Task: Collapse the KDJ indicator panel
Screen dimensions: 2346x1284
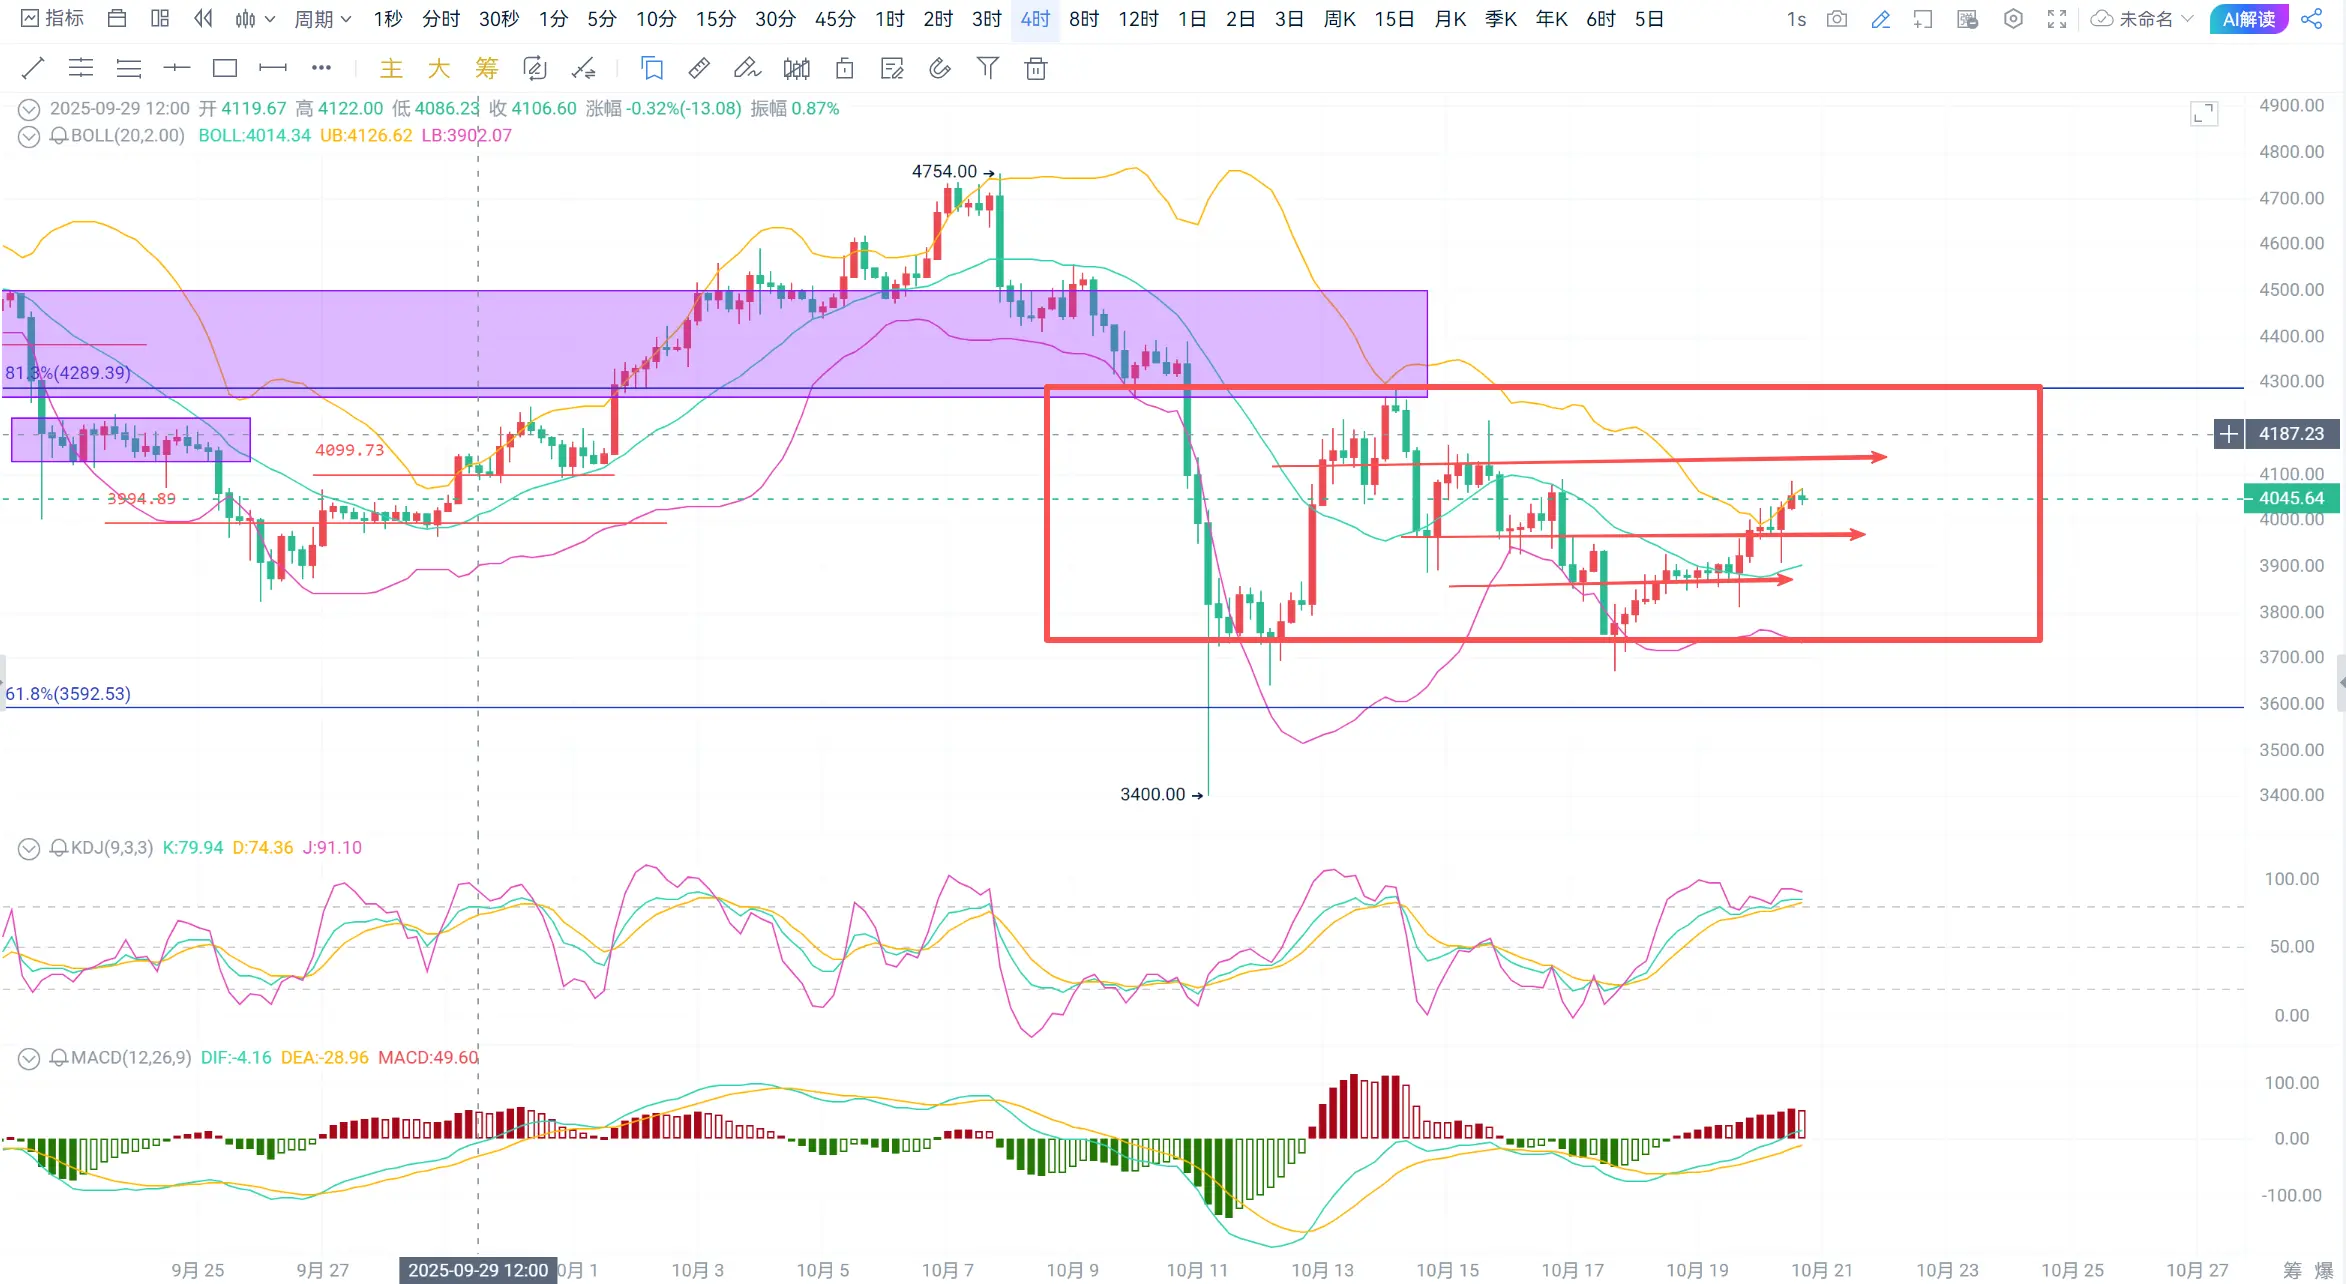Action: [x=29, y=849]
